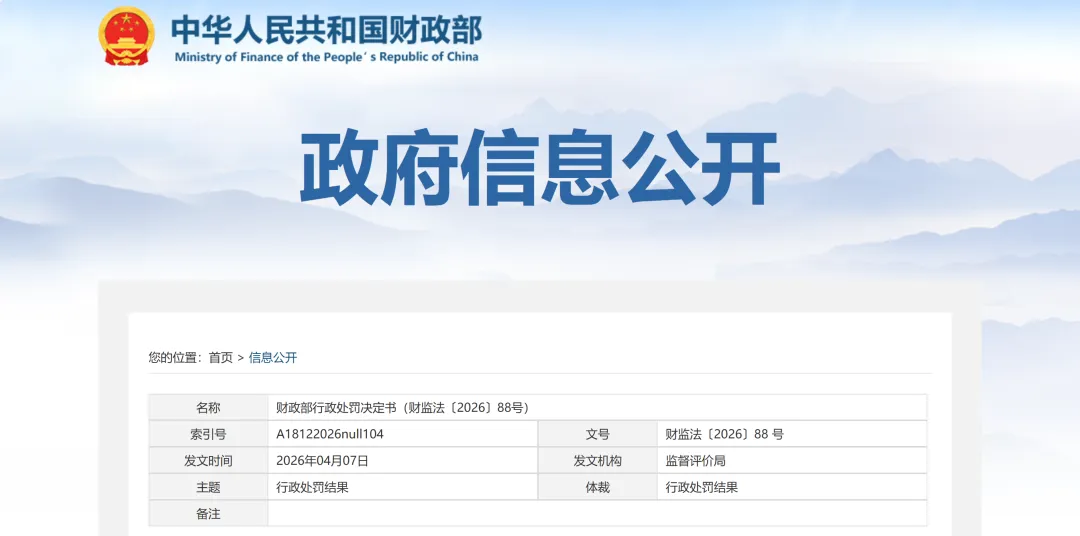The height and width of the screenshot is (536, 1080).
Task: Click the 发文时间 label cell
Action: [x=208, y=461]
